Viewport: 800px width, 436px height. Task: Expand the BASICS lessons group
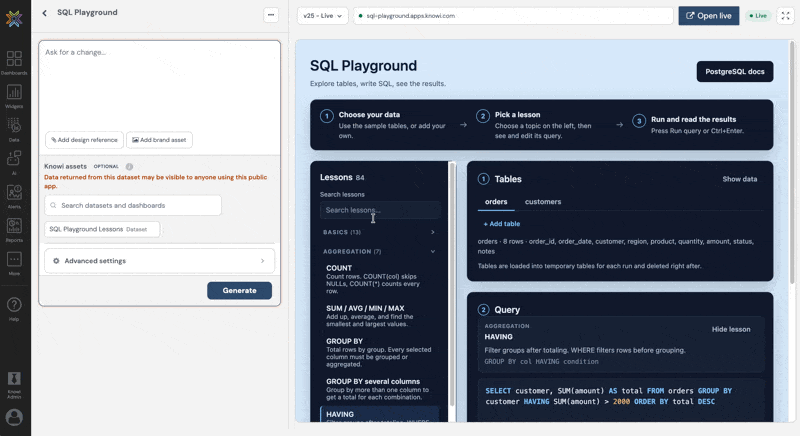click(x=379, y=232)
